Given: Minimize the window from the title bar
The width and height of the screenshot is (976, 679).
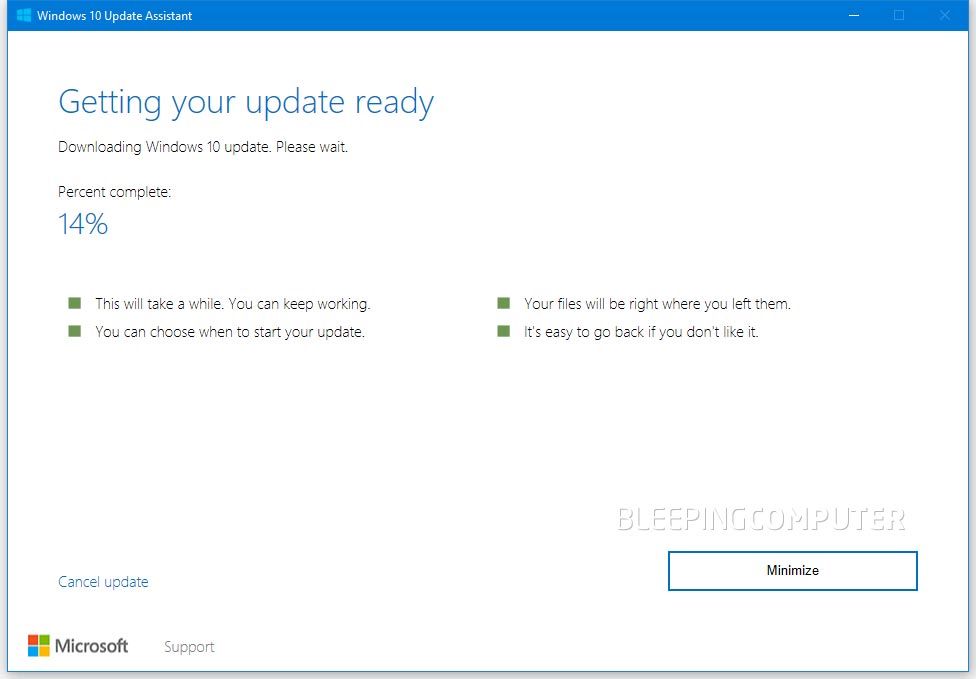Looking at the screenshot, I should tap(854, 15).
